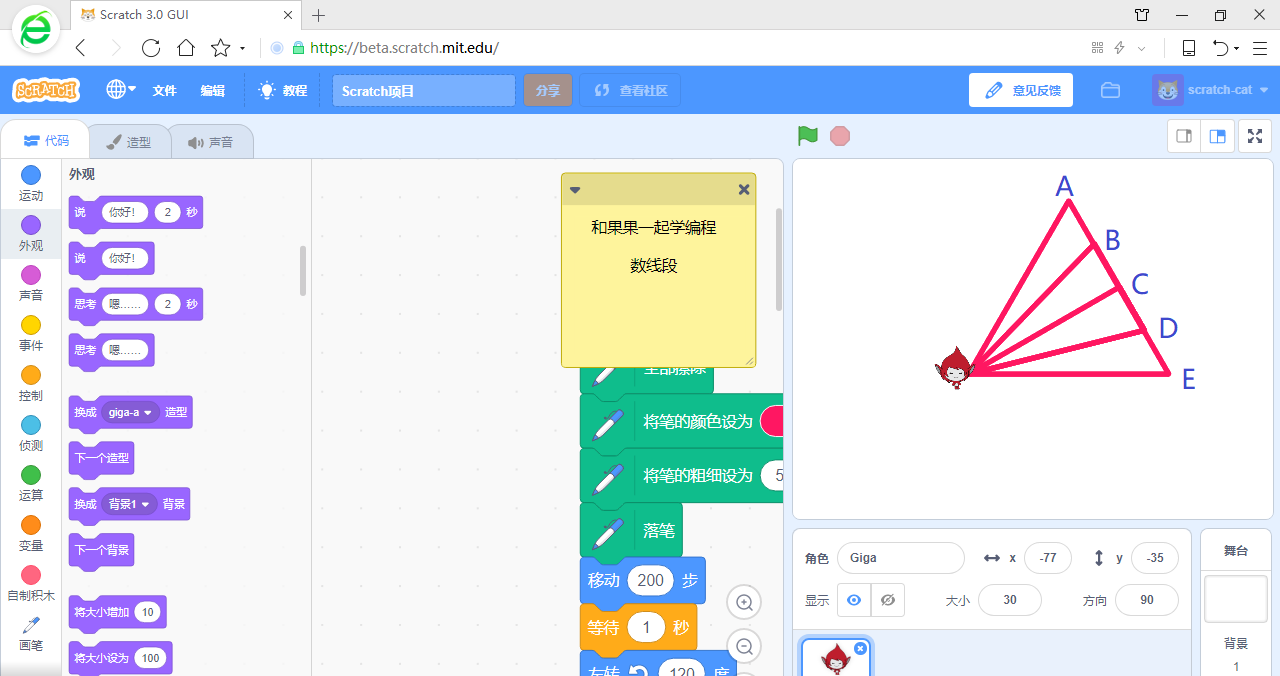1280x676 pixels.
Task: Zoom in the code workspace
Action: pyautogui.click(x=745, y=603)
